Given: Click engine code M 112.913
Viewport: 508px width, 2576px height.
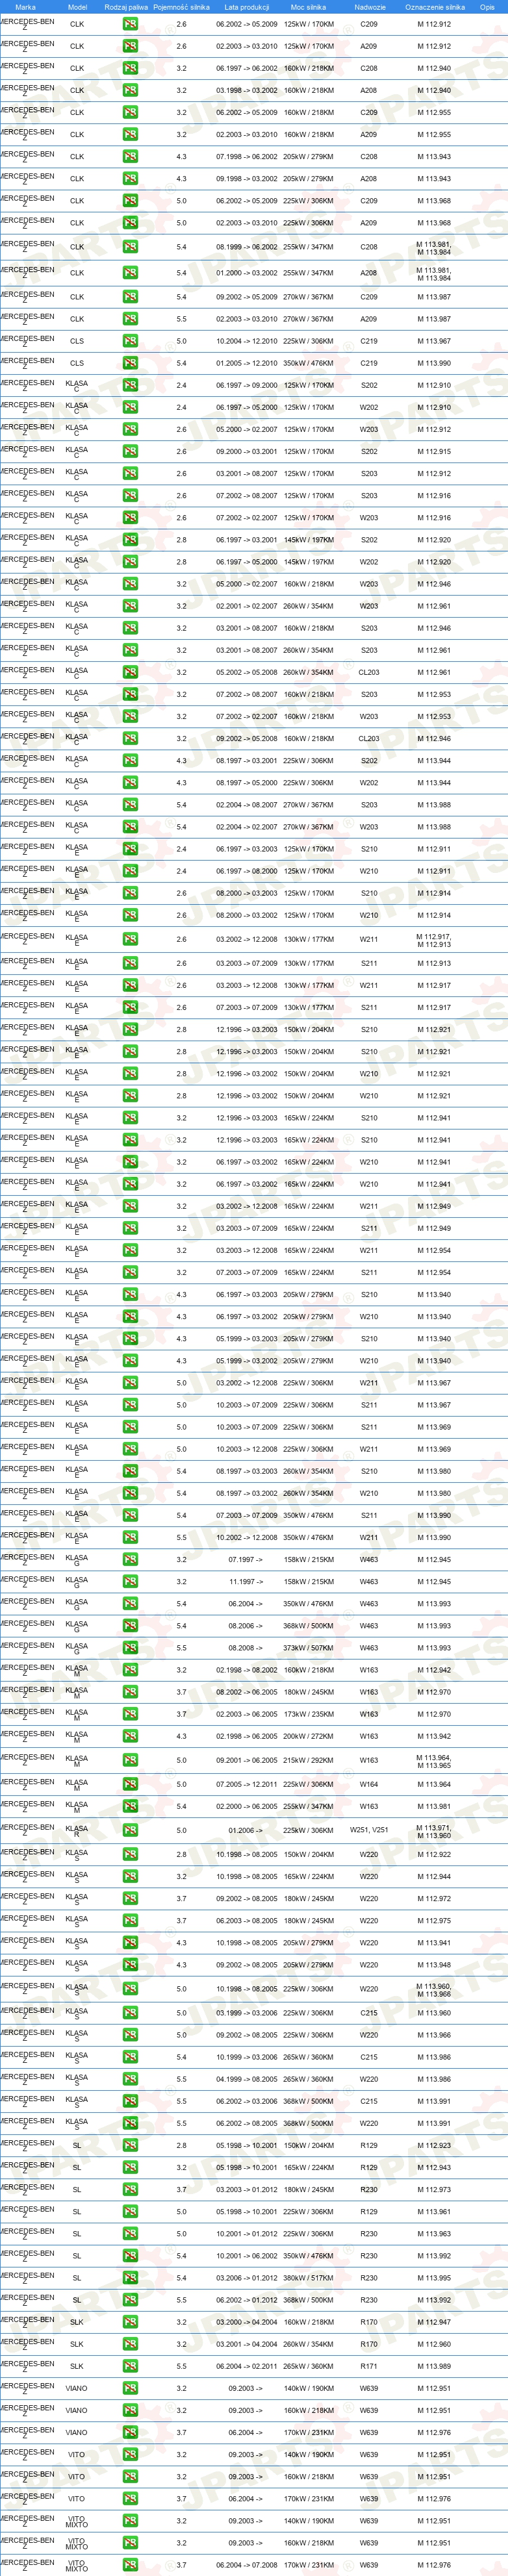Looking at the screenshot, I should click(x=434, y=963).
